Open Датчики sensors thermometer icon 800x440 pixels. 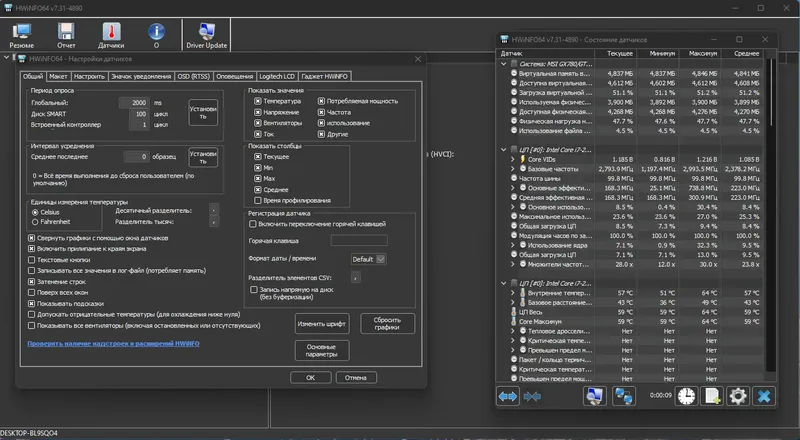[x=111, y=32]
